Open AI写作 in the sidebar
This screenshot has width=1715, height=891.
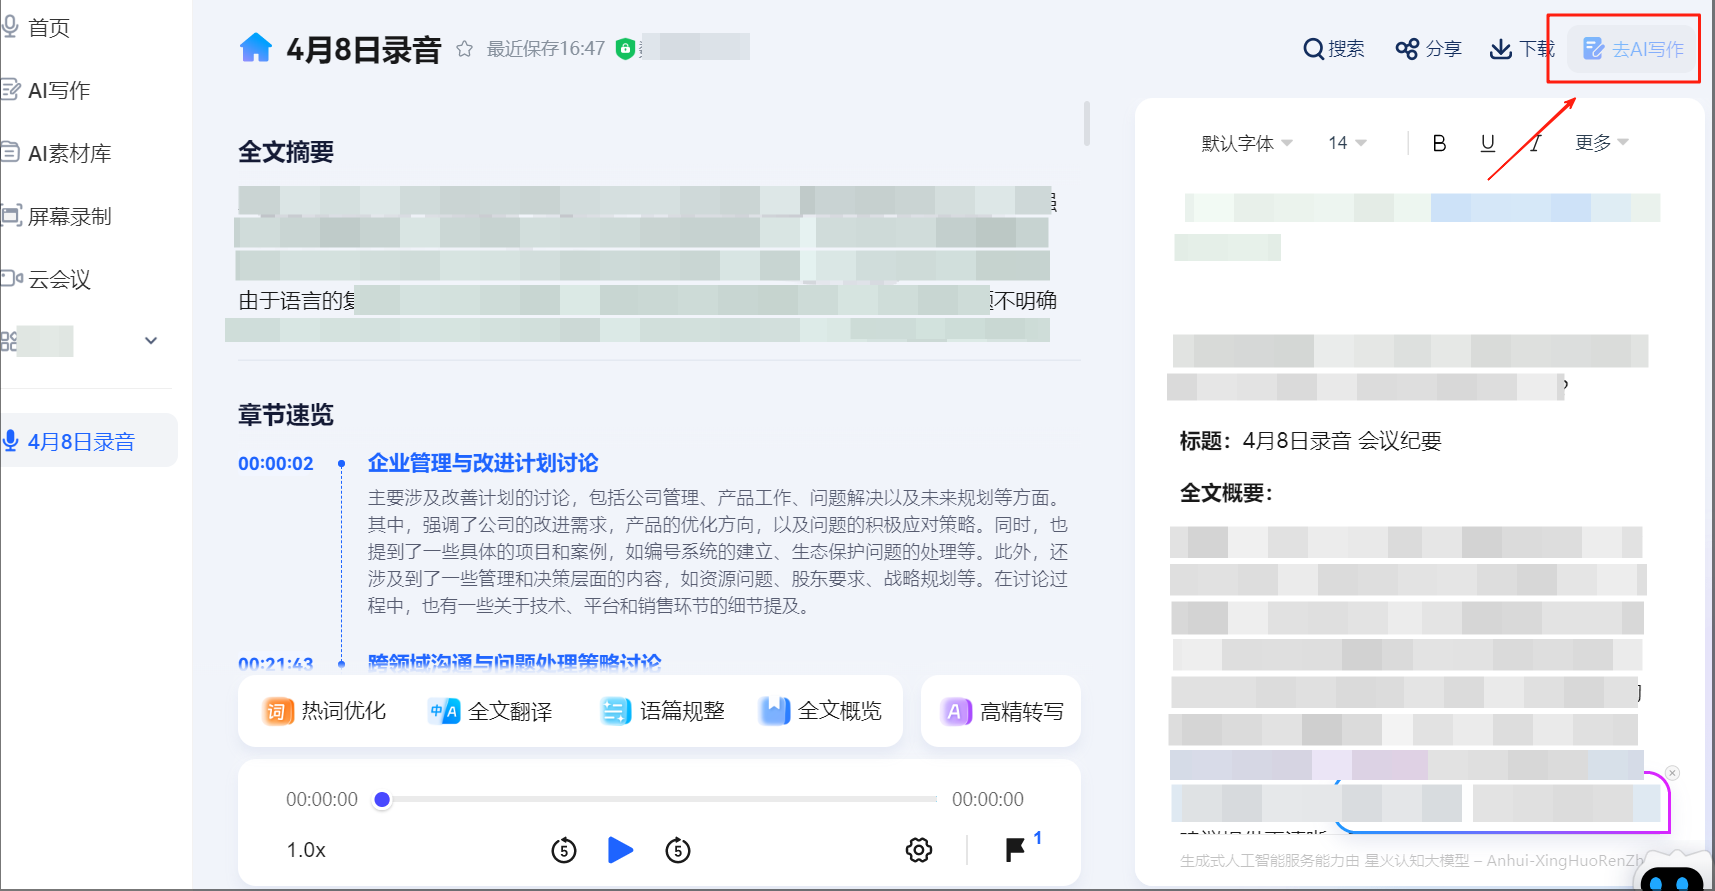pos(45,90)
